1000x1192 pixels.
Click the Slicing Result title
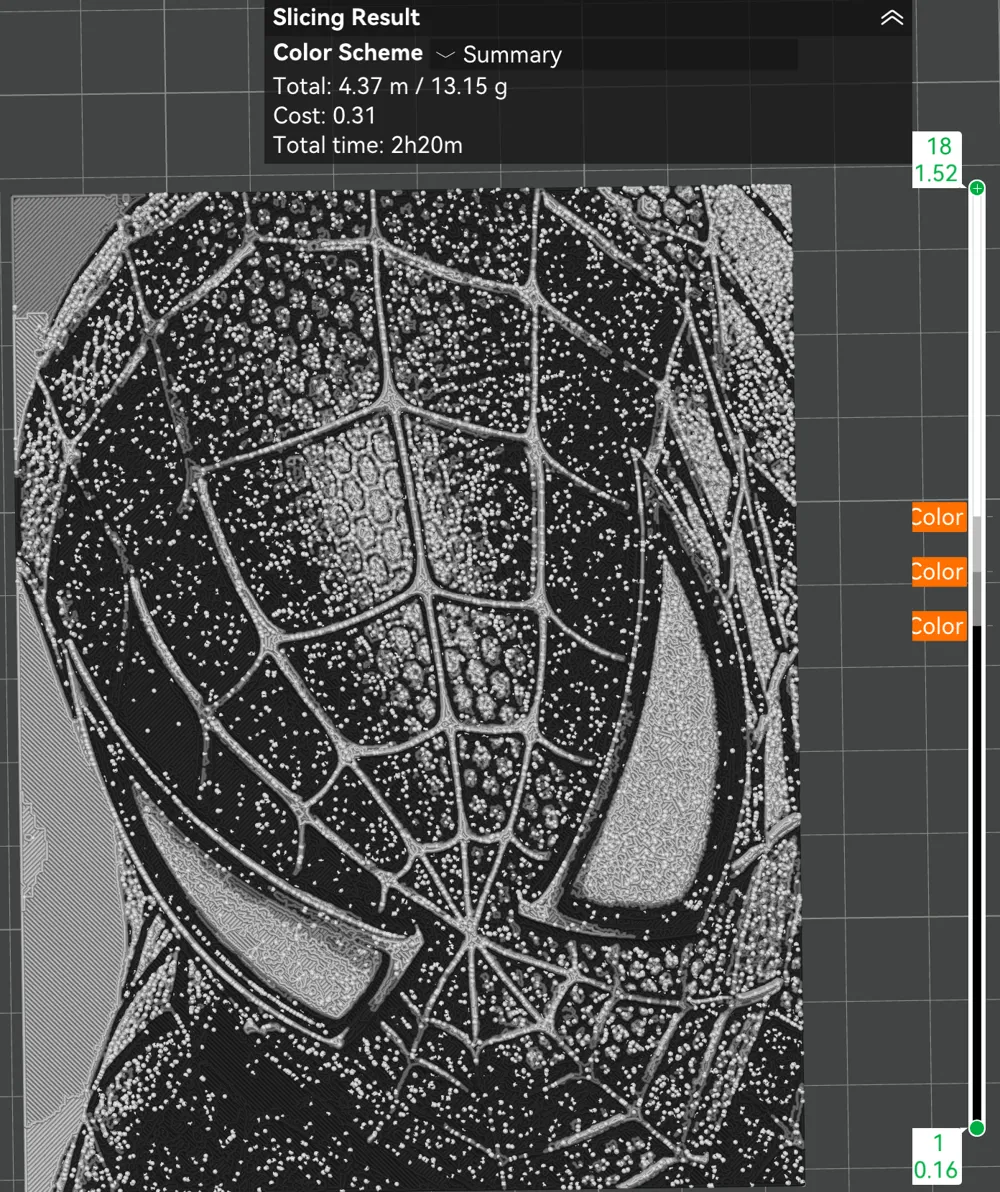(x=346, y=17)
